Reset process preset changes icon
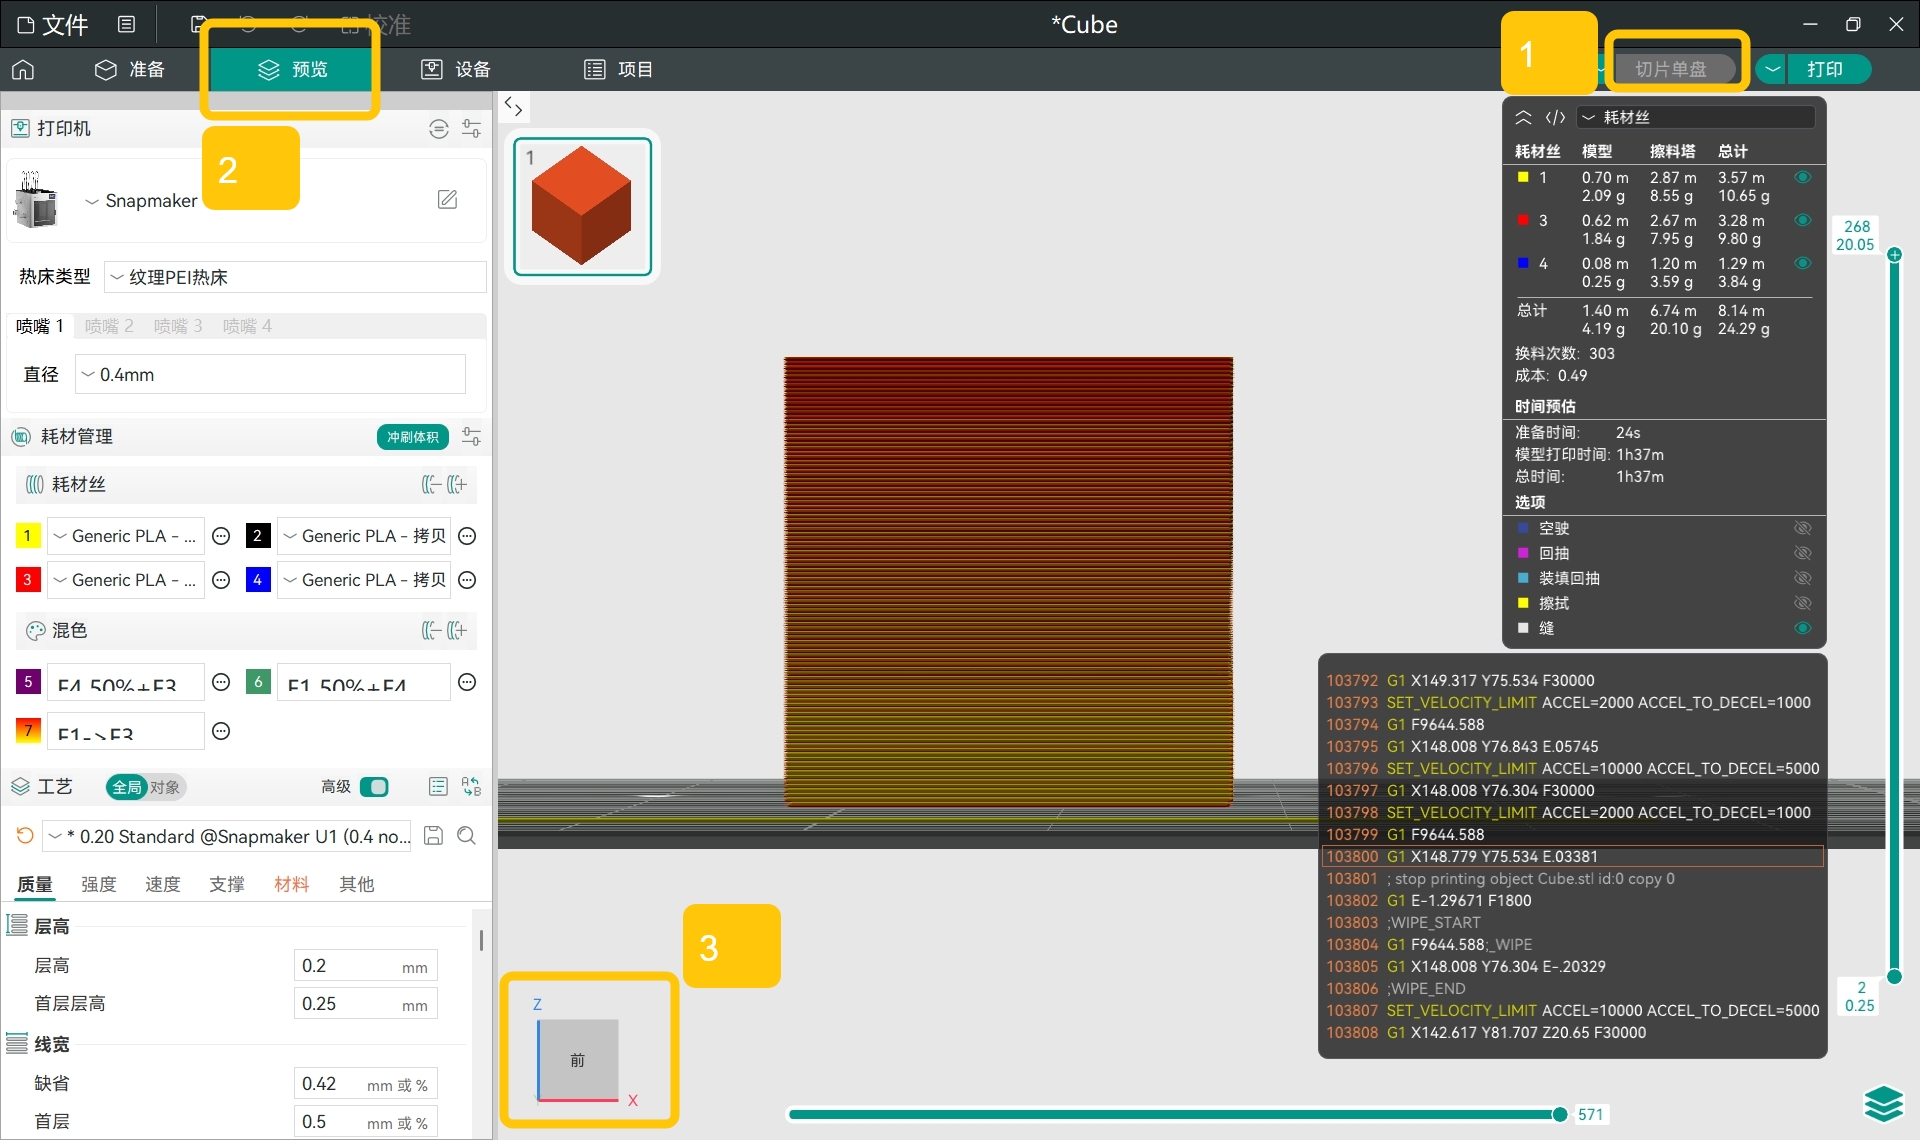 [x=25, y=835]
